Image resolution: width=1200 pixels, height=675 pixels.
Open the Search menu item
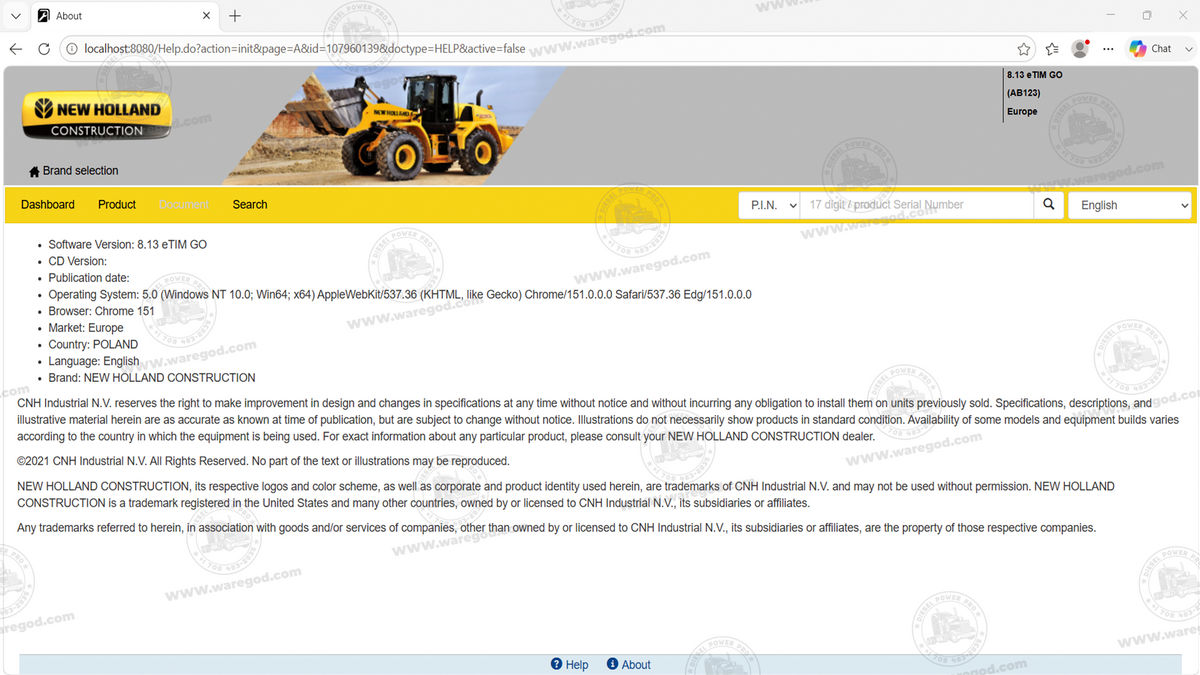pos(250,205)
